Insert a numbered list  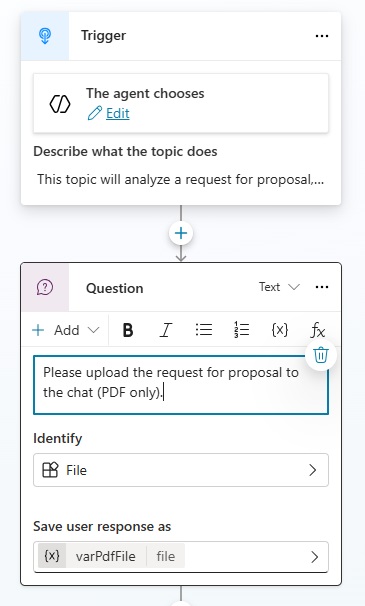point(241,330)
